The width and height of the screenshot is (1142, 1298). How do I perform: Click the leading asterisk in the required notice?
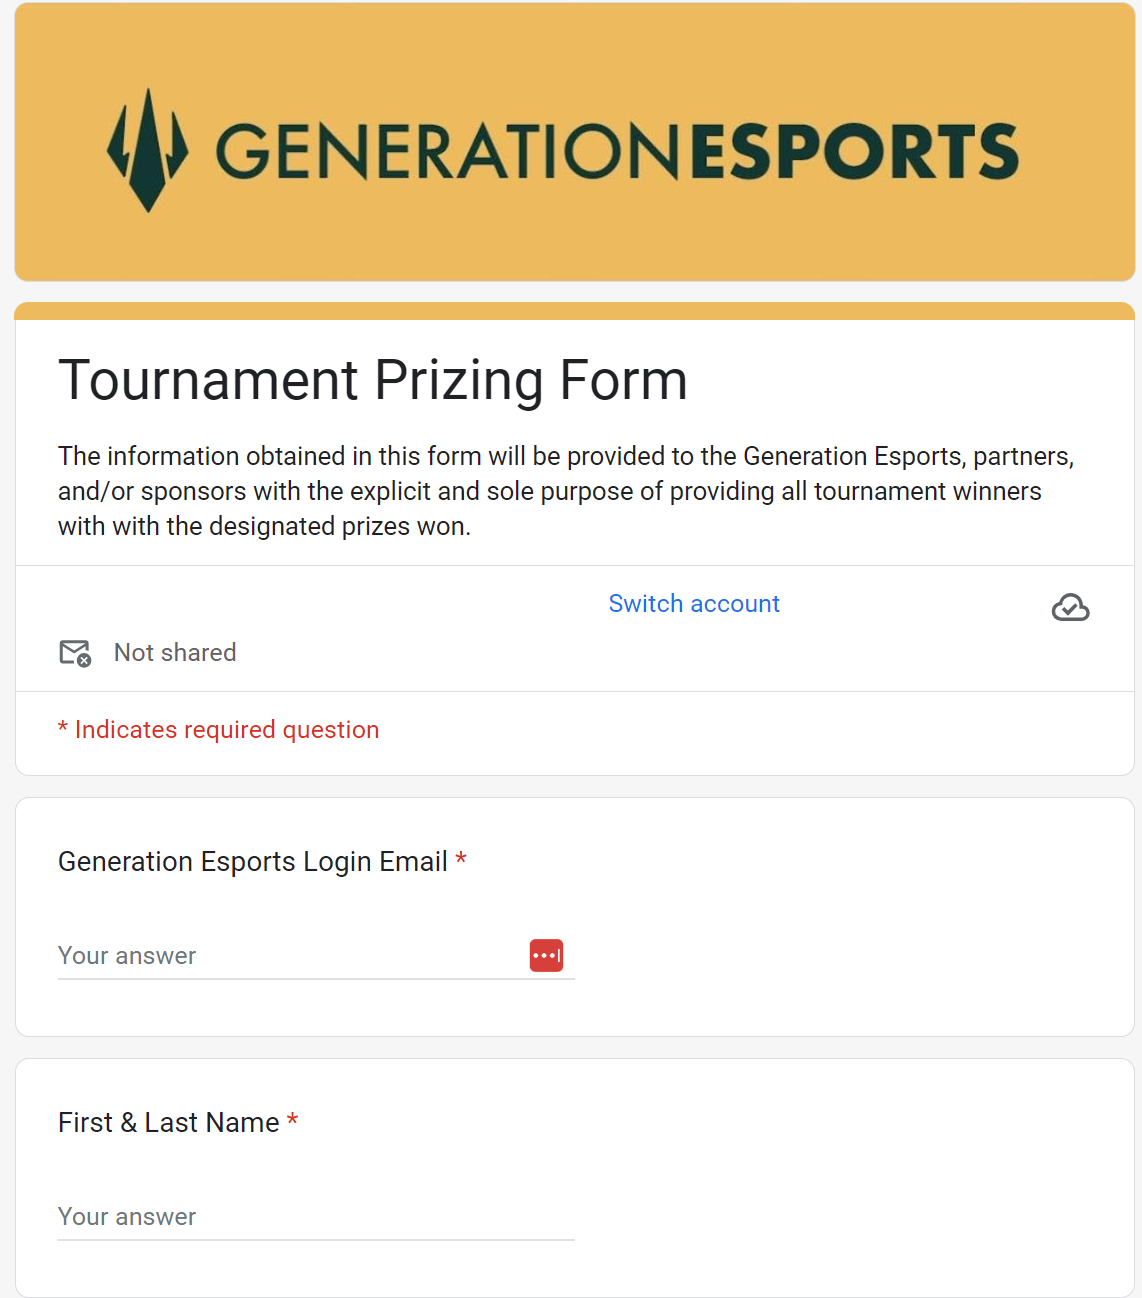click(63, 729)
